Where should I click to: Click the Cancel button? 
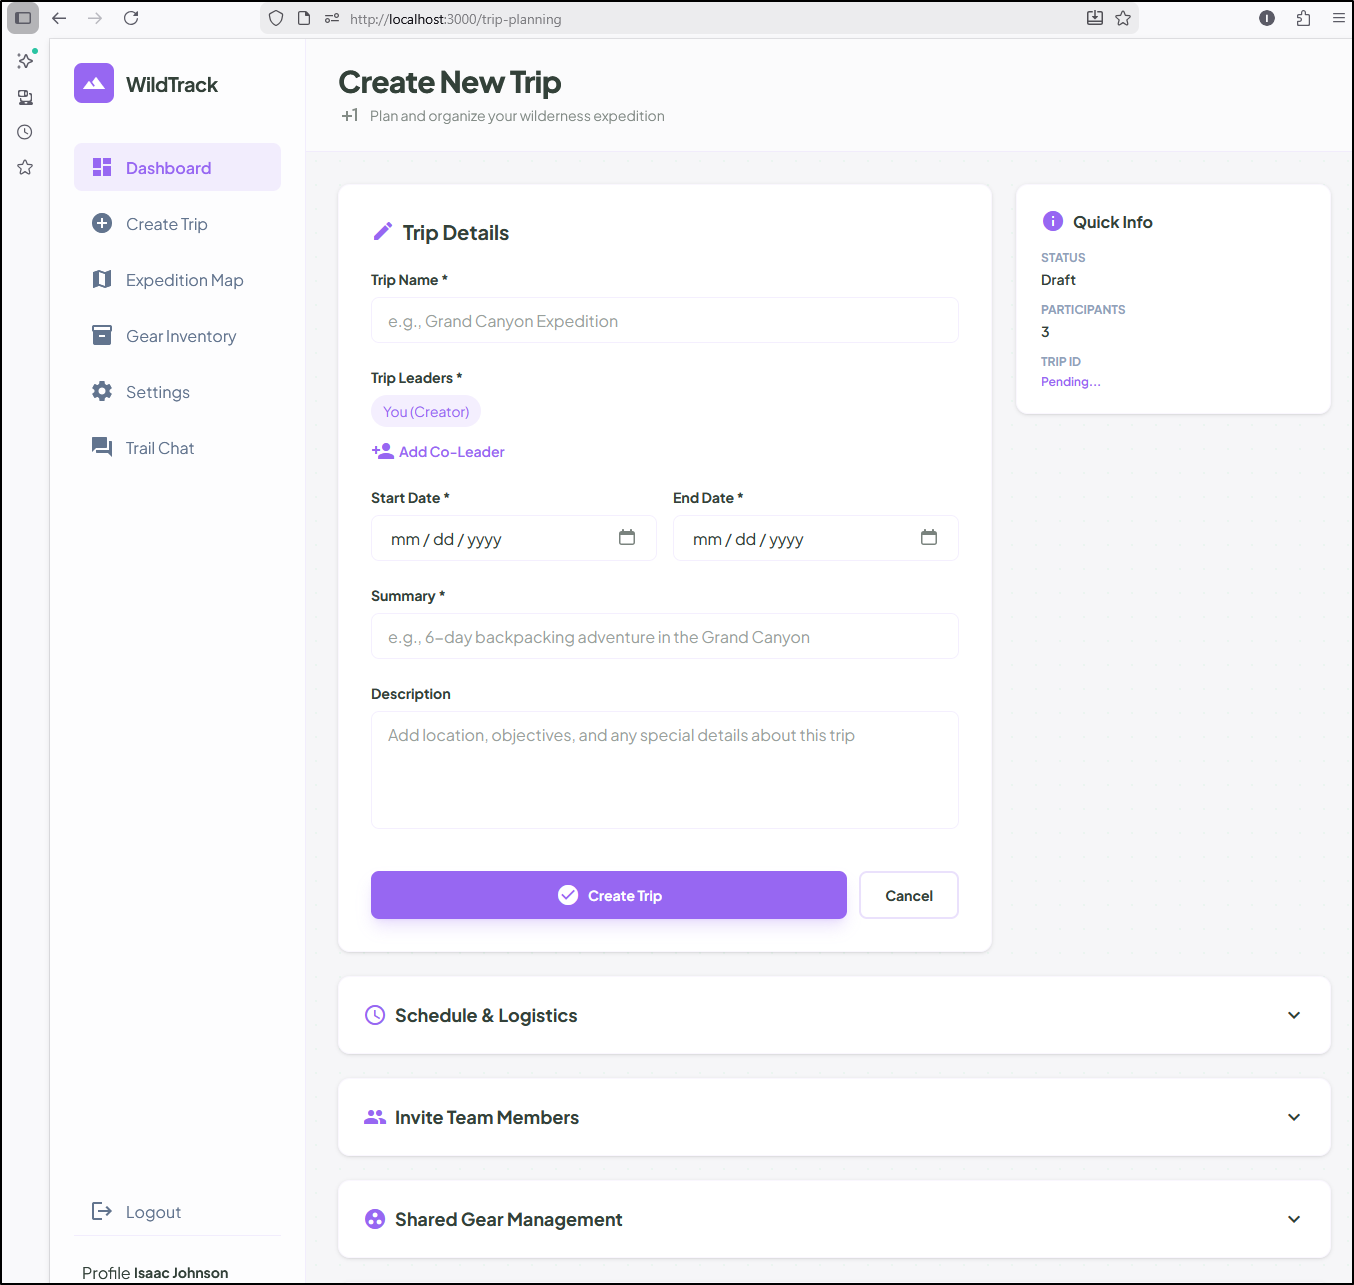(x=908, y=895)
